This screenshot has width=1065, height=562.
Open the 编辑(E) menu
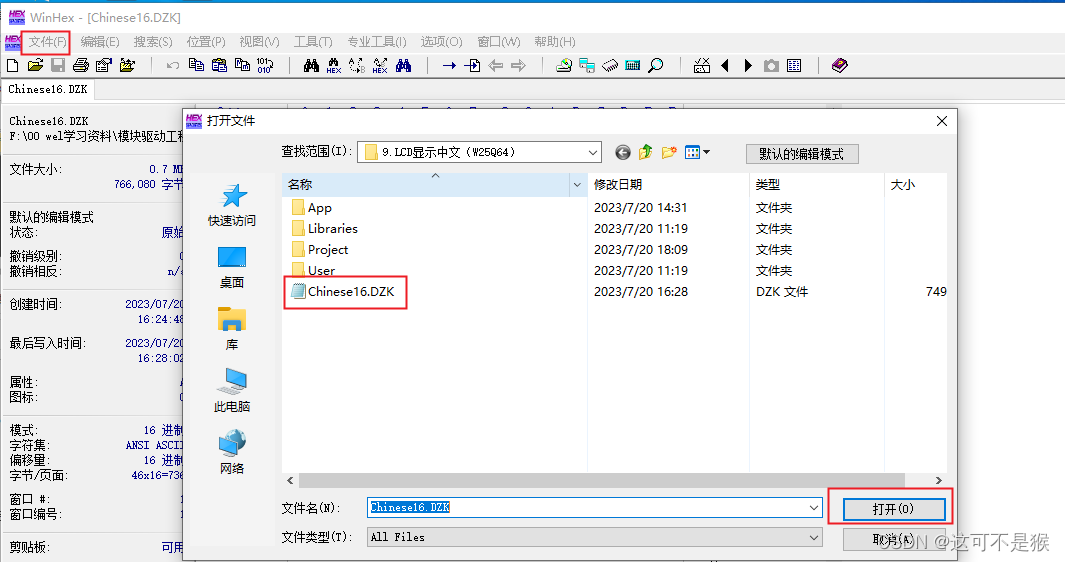tap(100, 41)
